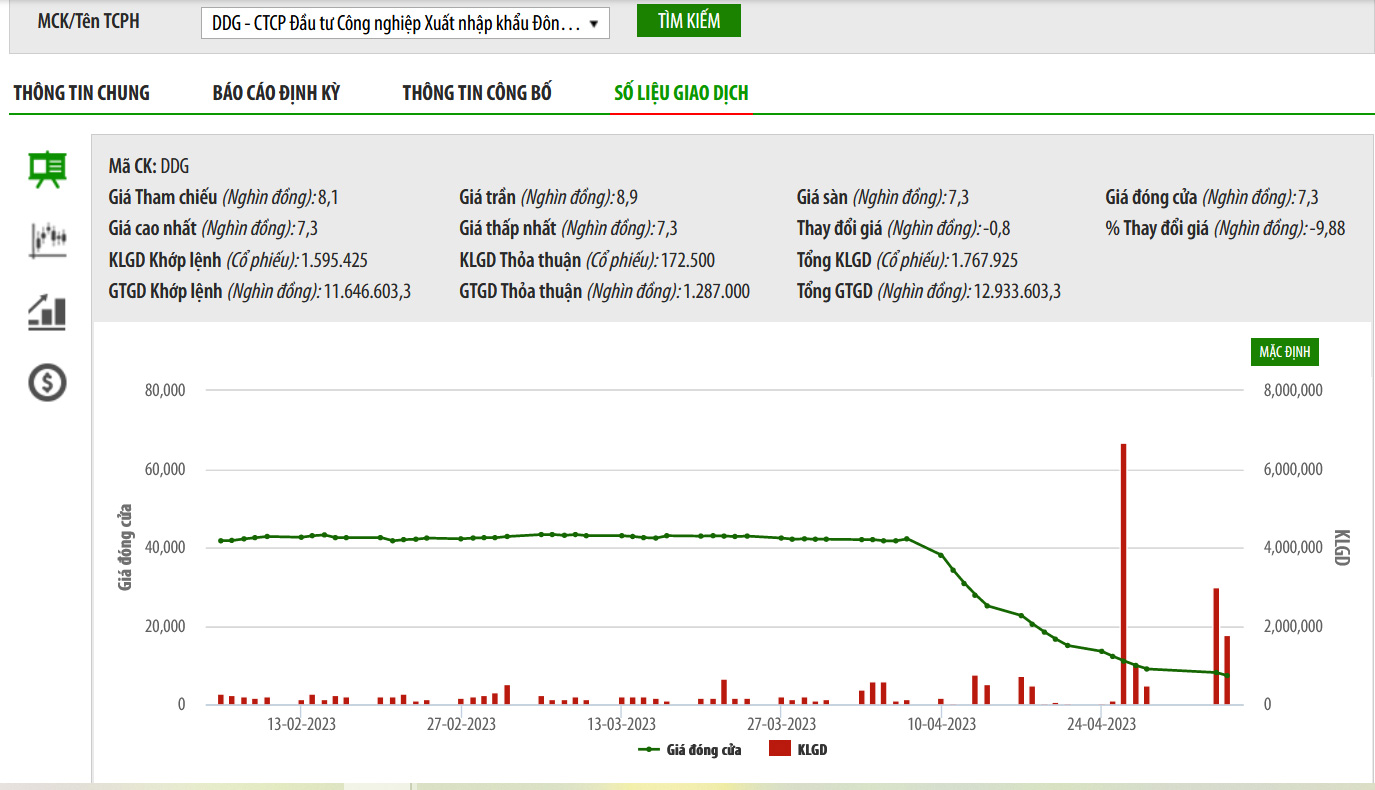Toggle the Giá đóng cửa series in the legend
1375x790 pixels.
tap(690, 750)
